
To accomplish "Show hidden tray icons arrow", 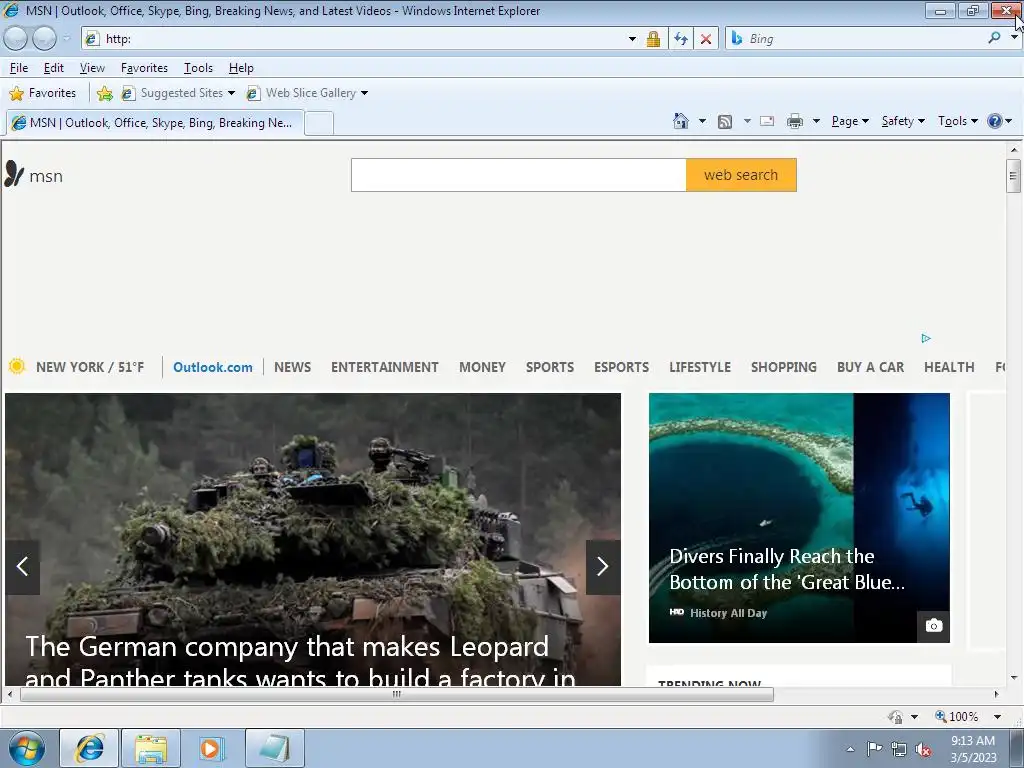I will pos(850,749).
